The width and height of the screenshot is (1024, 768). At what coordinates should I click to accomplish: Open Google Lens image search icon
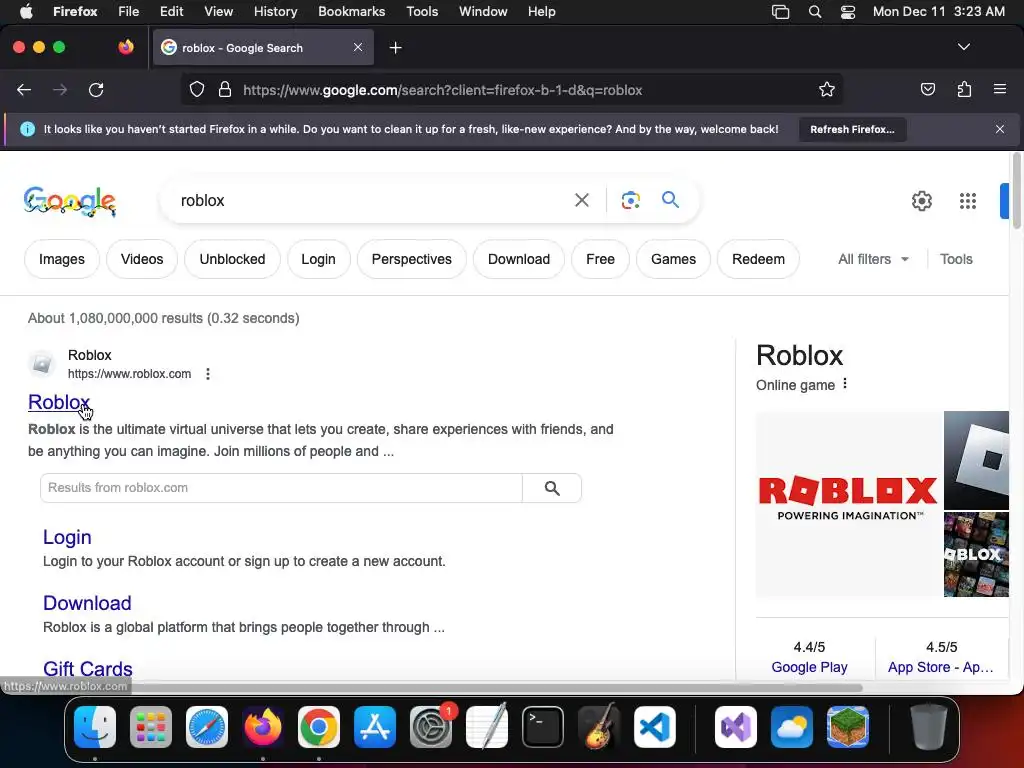tap(630, 200)
